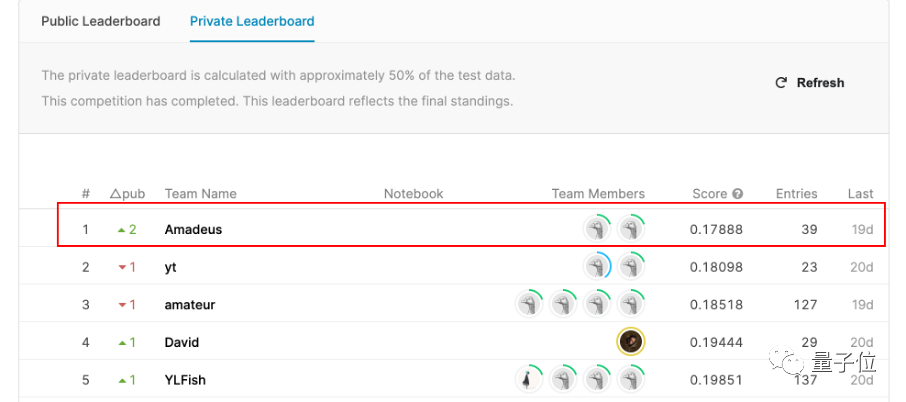The height and width of the screenshot is (402, 906).
Task: Open David's brown team member avatar
Action: point(630,342)
